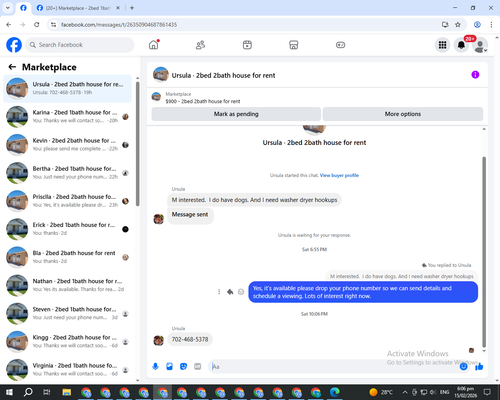
Task: Open the Facebook menu grid icon
Action: (442, 45)
